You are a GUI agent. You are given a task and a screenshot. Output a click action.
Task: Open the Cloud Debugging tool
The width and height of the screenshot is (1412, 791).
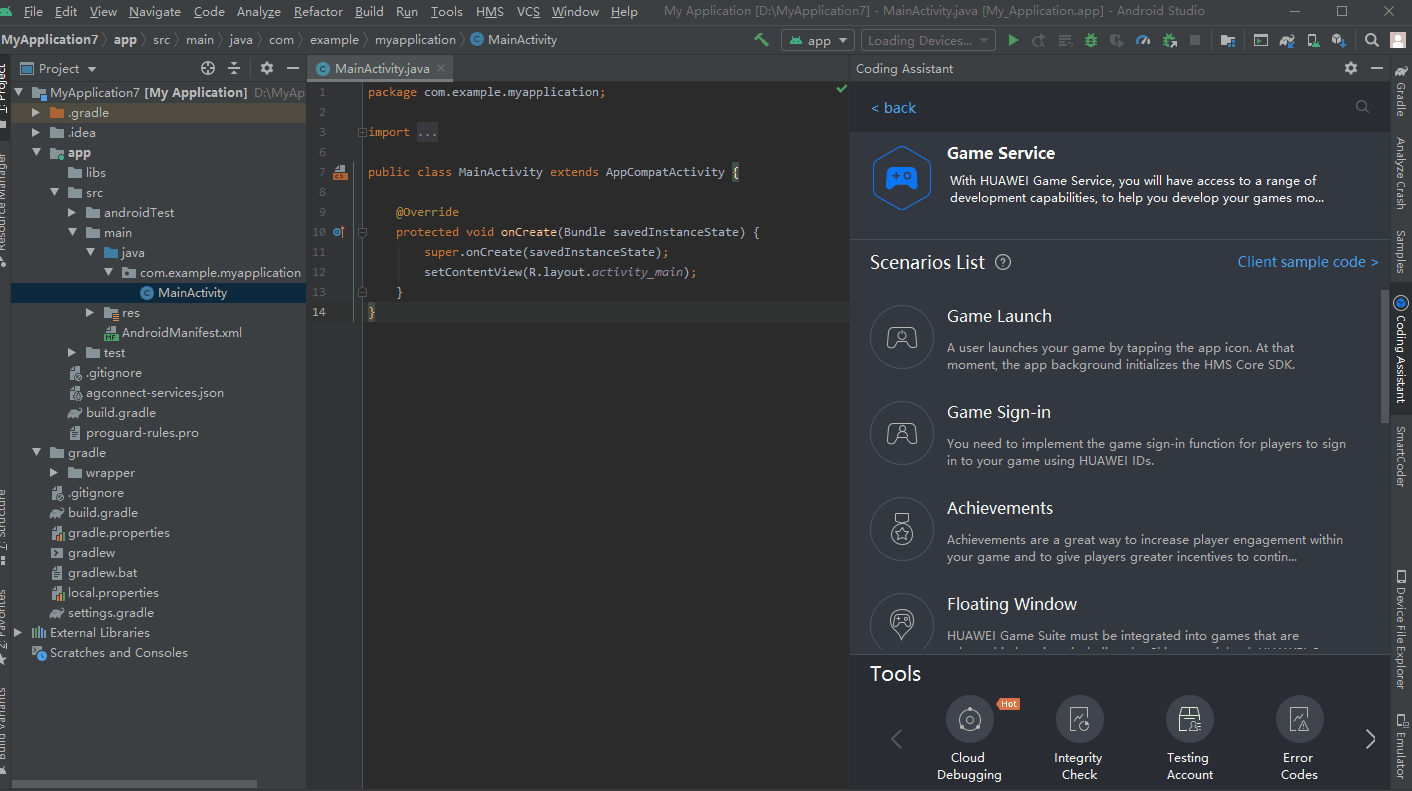[969, 739]
